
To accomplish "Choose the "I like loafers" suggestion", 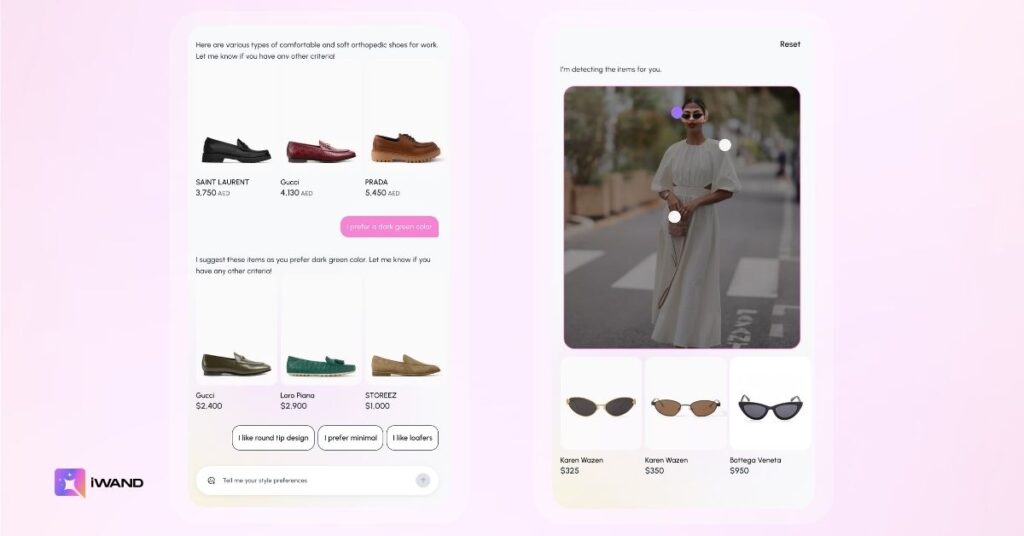I will 412,438.
